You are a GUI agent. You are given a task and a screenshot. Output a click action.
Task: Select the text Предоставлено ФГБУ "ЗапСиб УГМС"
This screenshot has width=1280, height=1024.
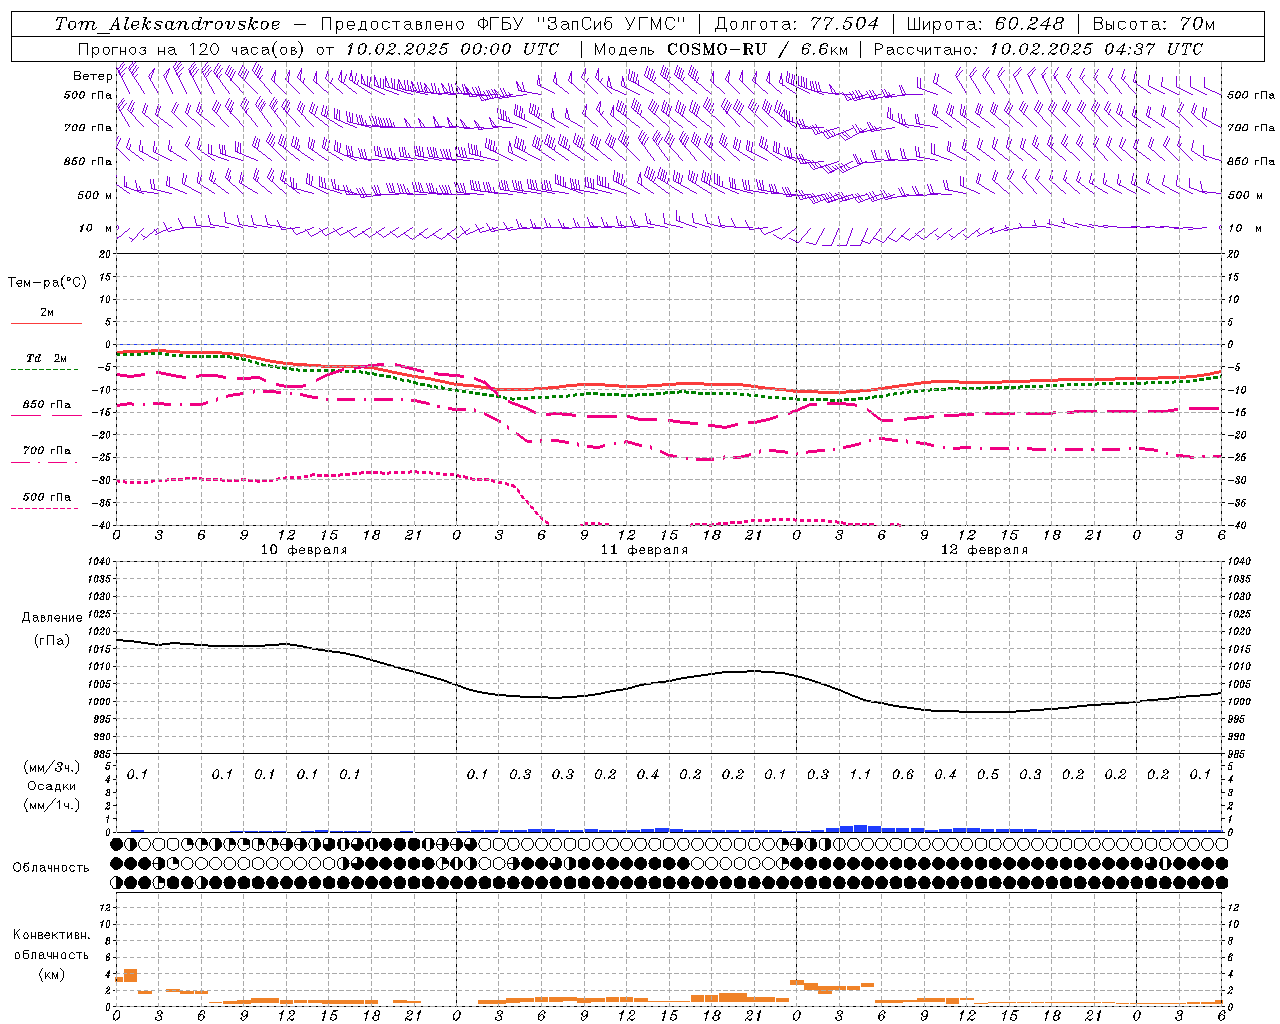pos(503,24)
